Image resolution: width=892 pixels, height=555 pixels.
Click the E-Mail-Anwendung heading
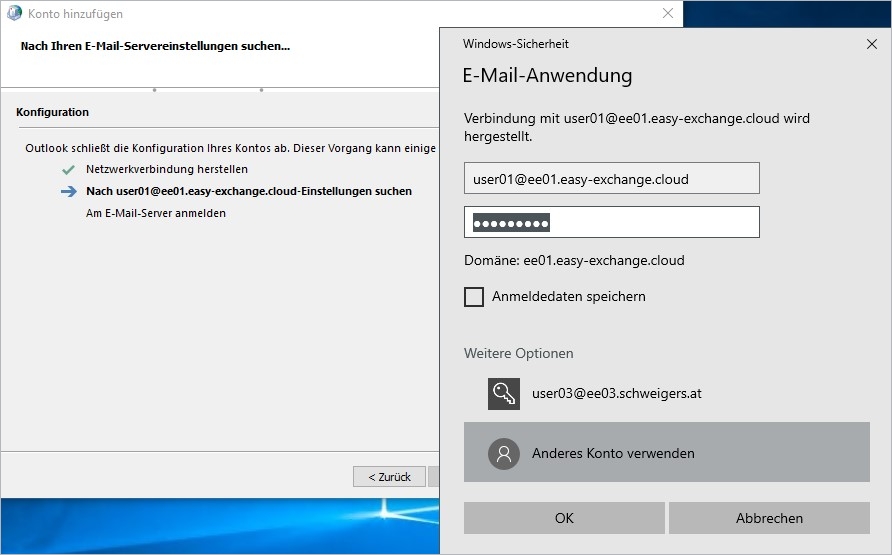pos(547,75)
